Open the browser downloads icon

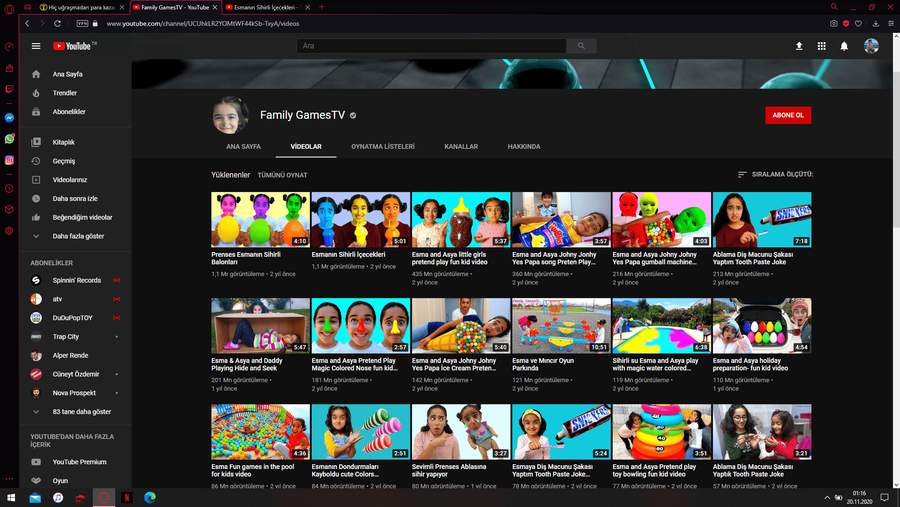(x=875, y=24)
